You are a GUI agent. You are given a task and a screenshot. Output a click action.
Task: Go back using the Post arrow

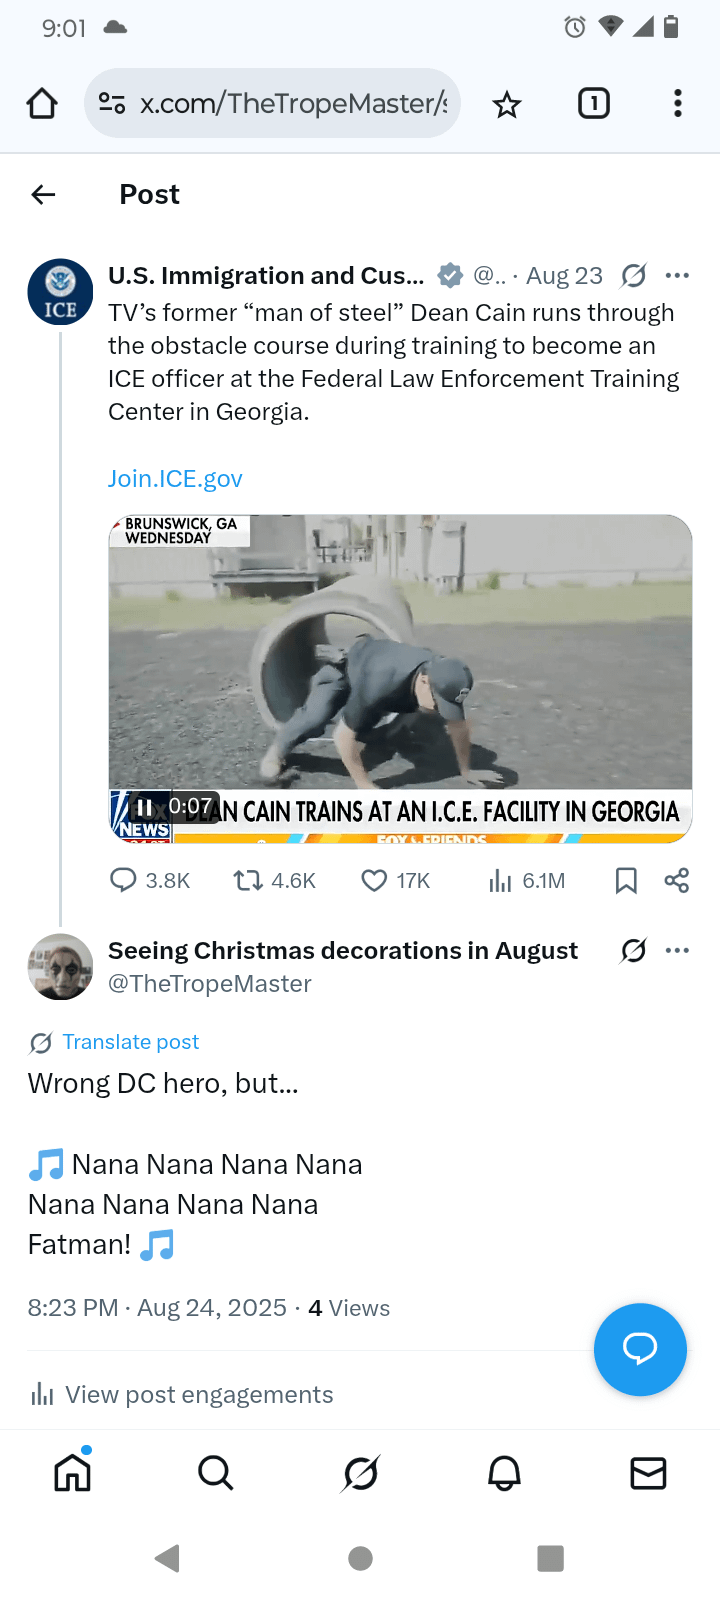[43, 194]
